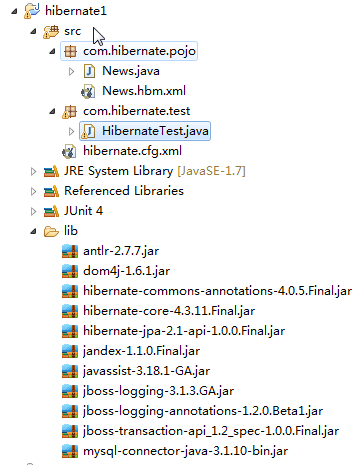Select antlr-2.7.7.jar file name

point(121,251)
